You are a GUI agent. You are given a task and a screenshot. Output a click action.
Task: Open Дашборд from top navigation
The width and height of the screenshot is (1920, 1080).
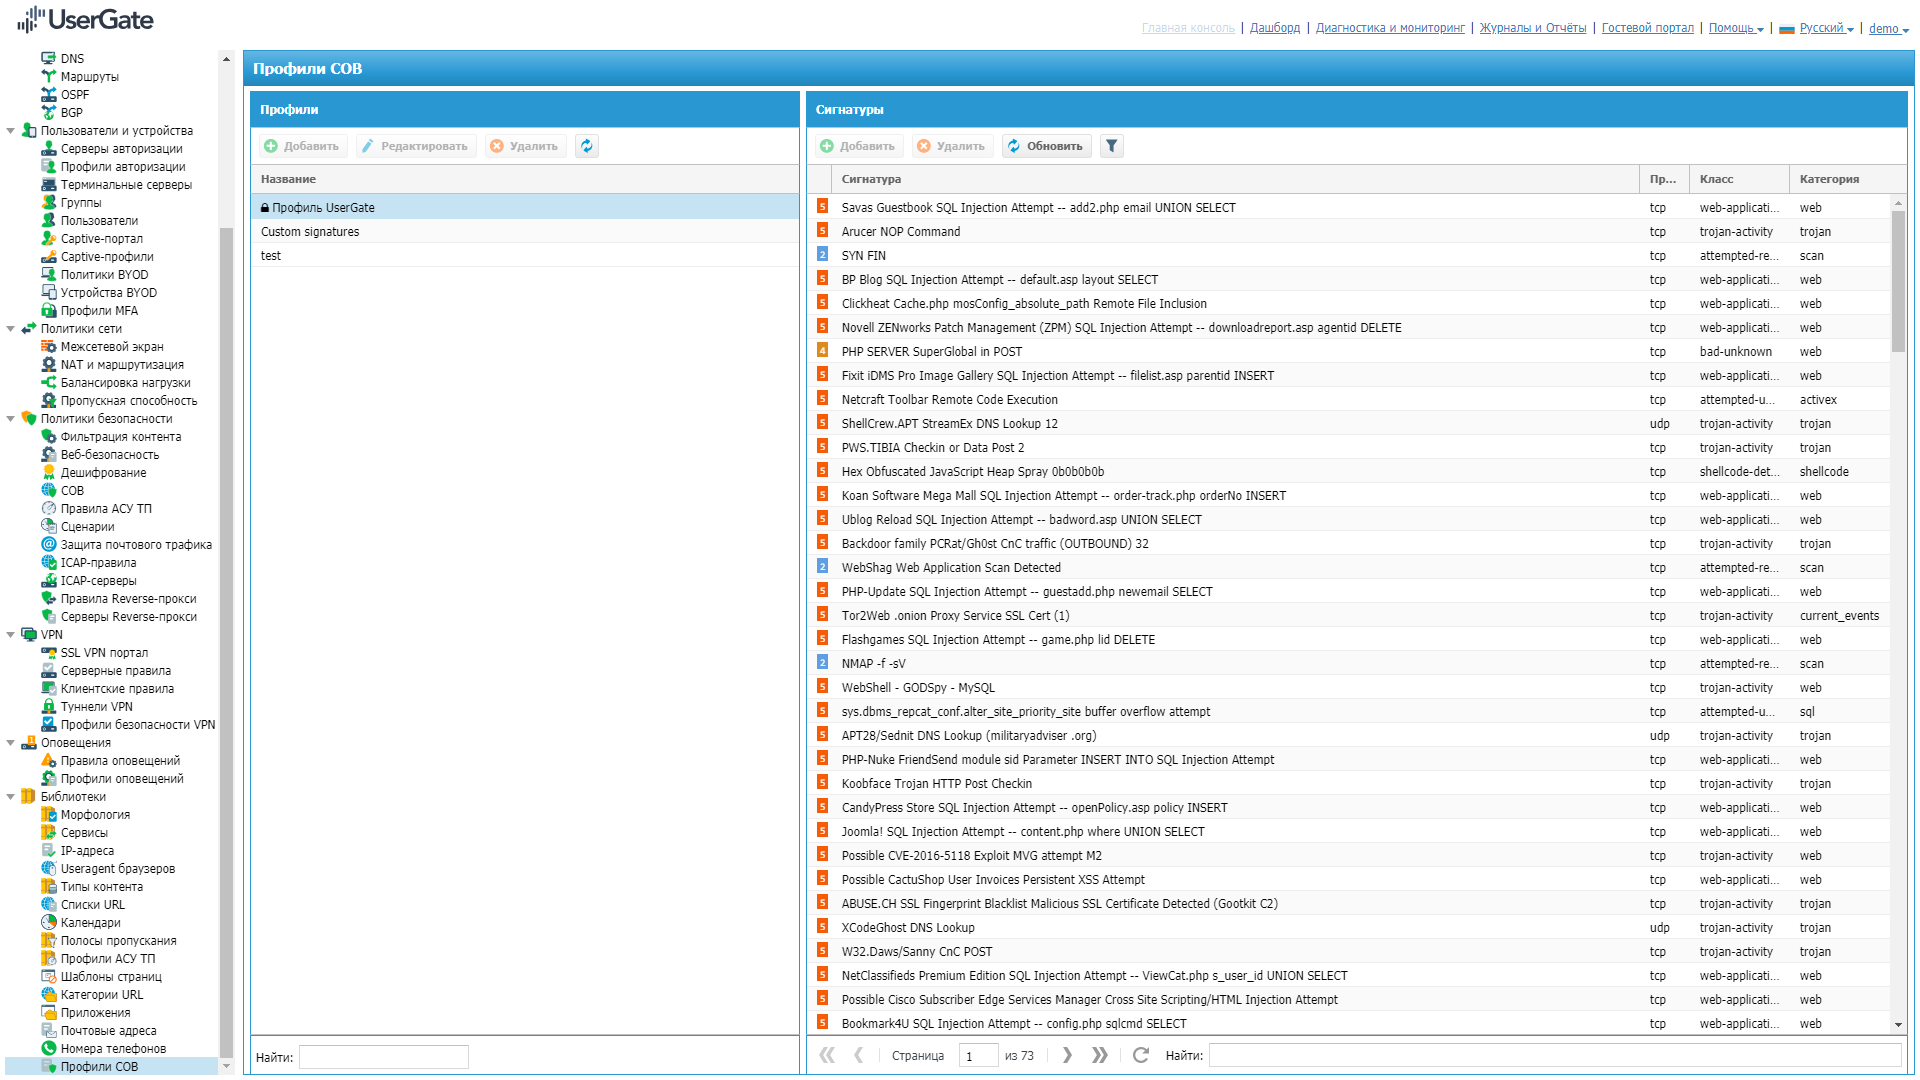1274,28
